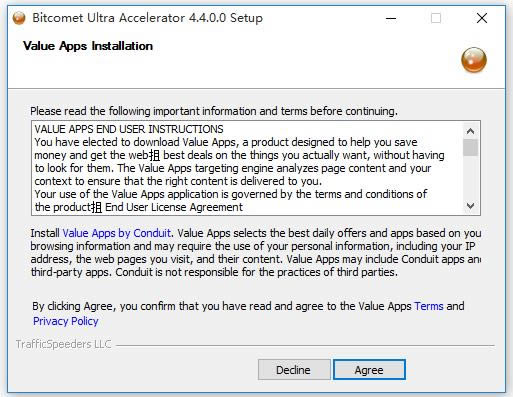
Task: Click the Bitcomet icon in the title bar
Action: (x=19, y=18)
